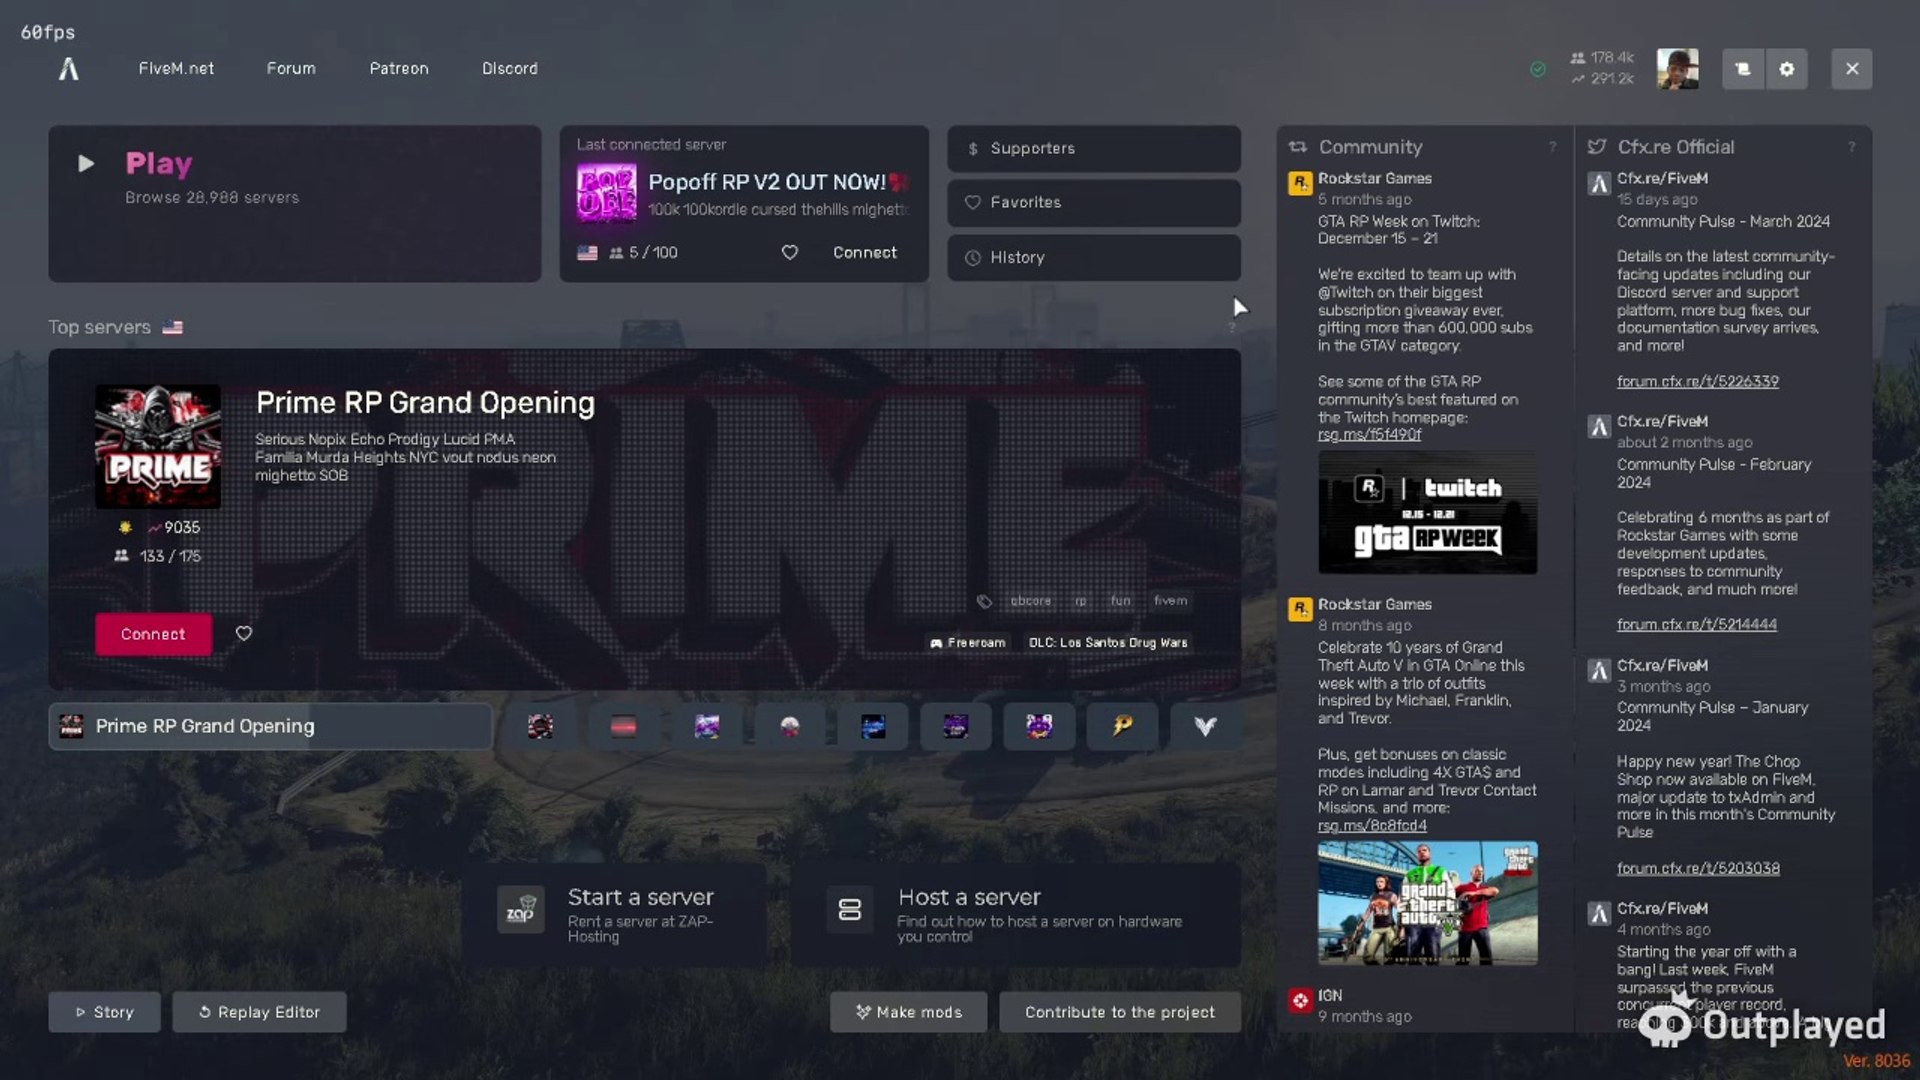Click Play to browse servers
1920x1080 pixels.
(x=295, y=203)
